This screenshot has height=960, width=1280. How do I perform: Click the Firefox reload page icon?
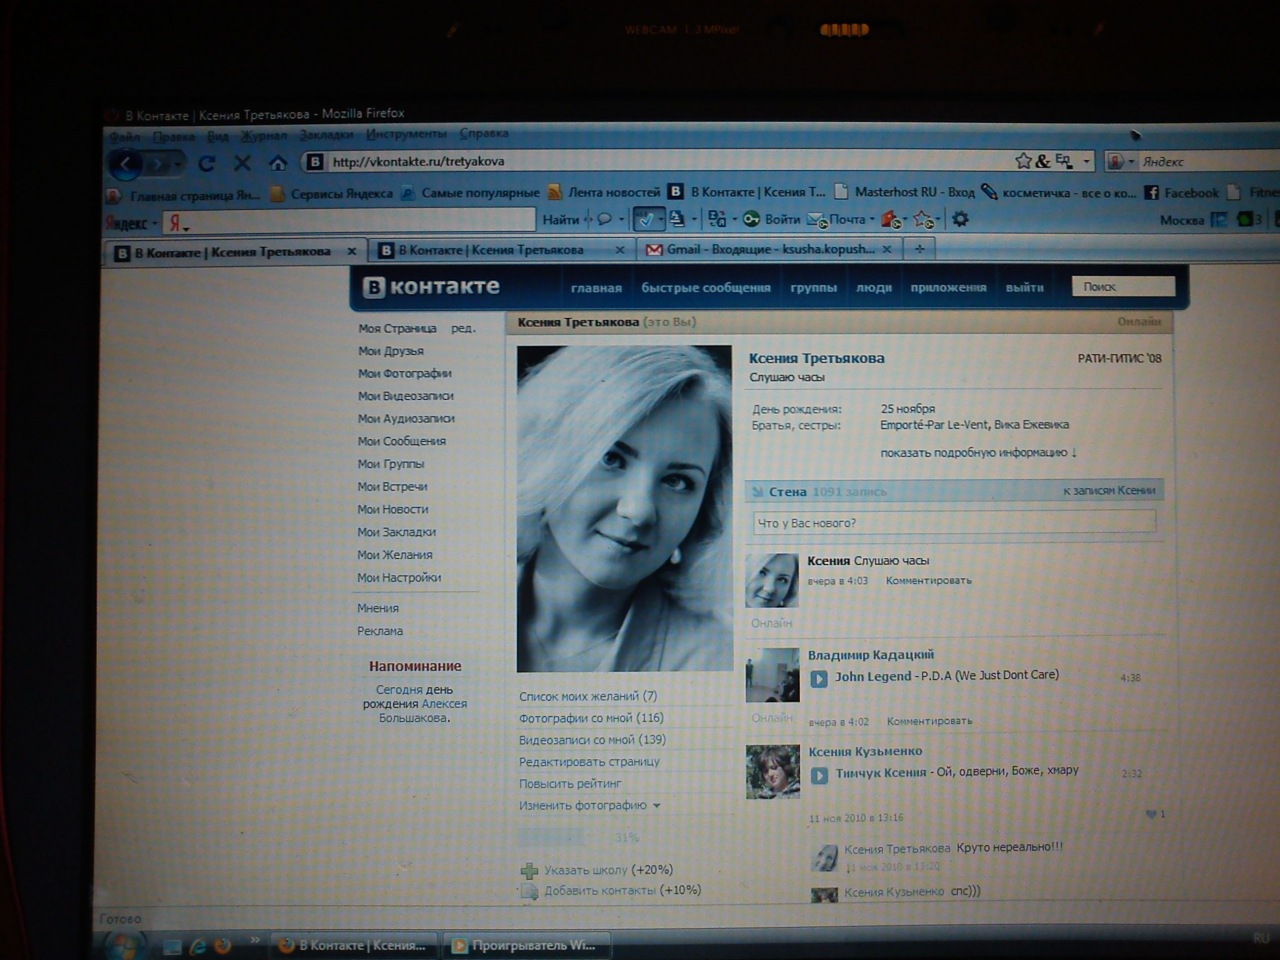pos(207,163)
